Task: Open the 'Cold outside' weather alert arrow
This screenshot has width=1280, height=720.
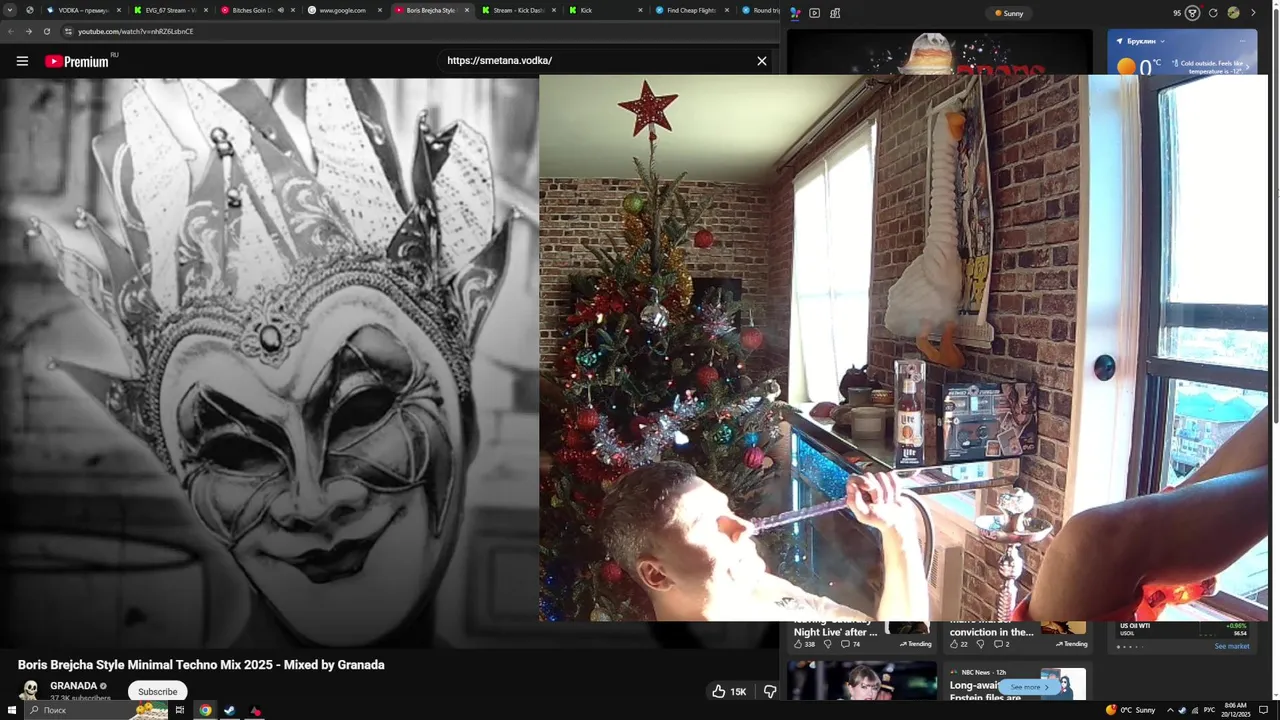Action: click(x=1247, y=67)
